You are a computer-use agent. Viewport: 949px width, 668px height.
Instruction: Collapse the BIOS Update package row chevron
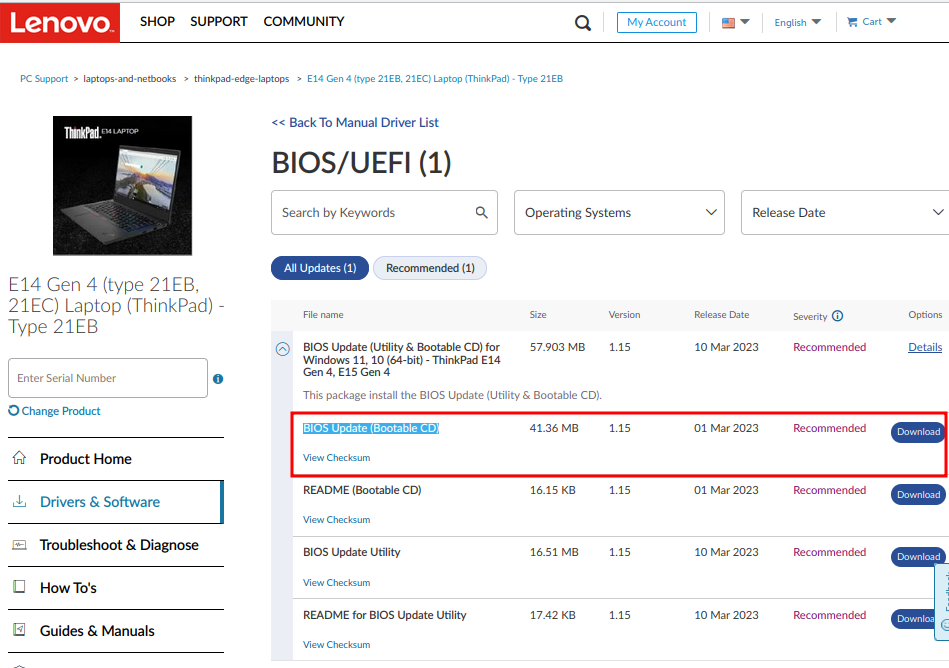[x=283, y=349]
